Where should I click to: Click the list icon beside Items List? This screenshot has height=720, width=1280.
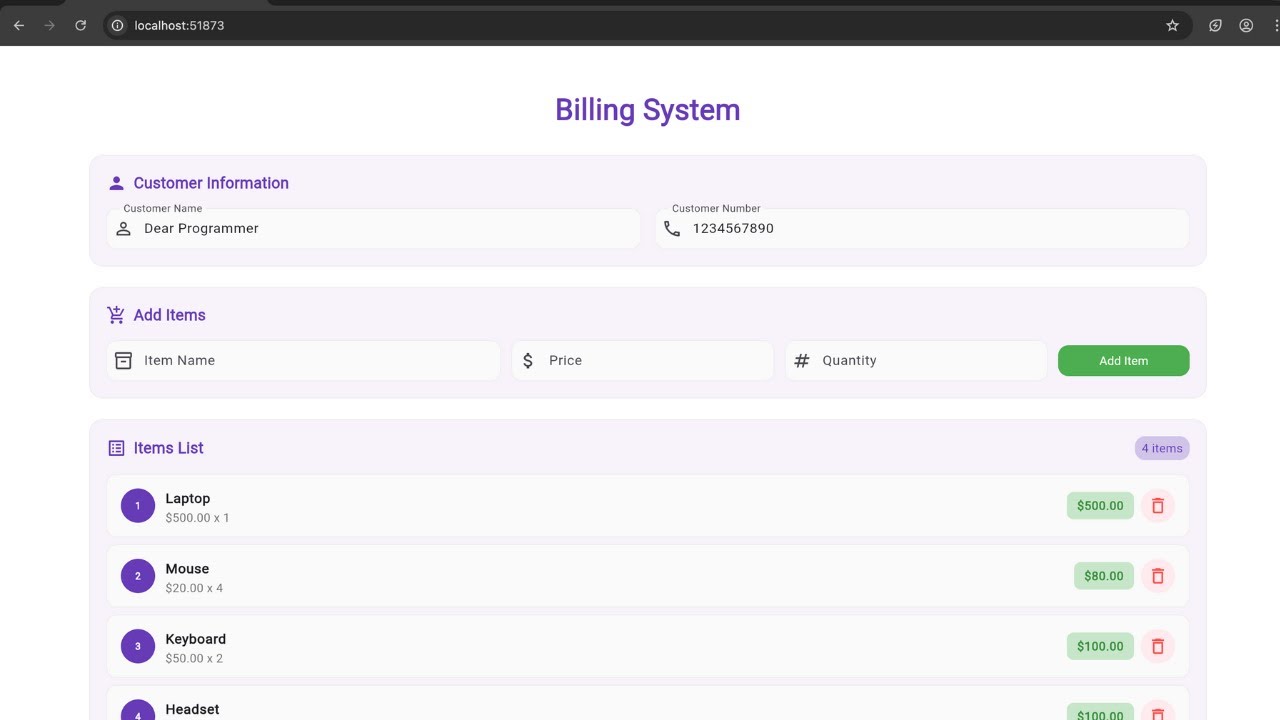point(116,448)
